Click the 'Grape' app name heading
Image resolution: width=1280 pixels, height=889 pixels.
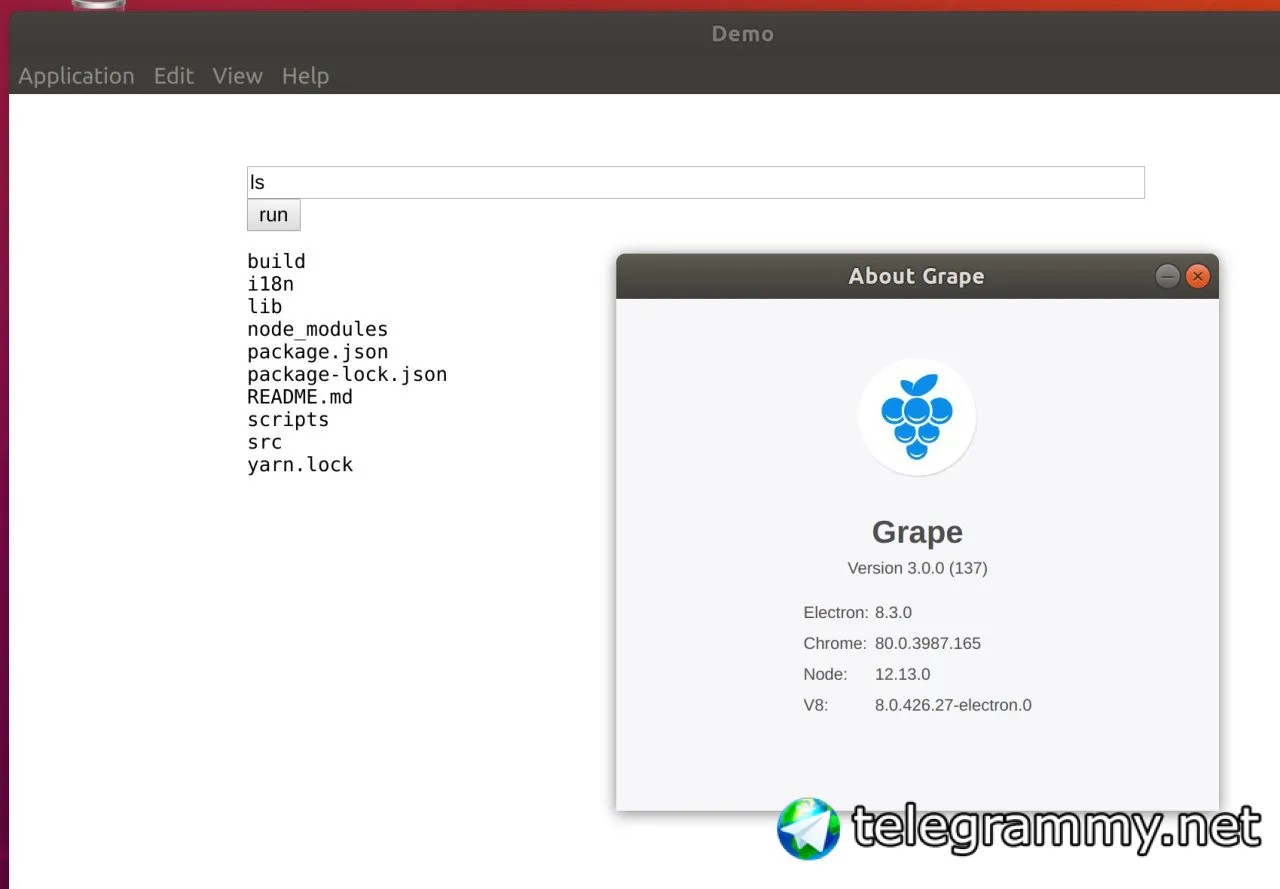point(917,532)
